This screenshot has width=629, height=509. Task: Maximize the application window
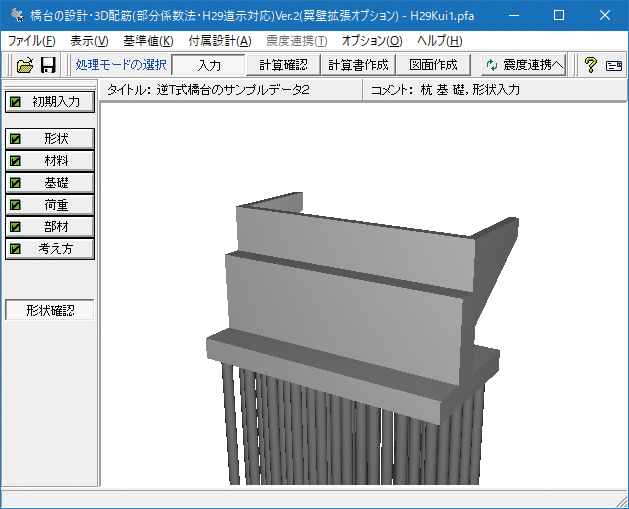(559, 15)
